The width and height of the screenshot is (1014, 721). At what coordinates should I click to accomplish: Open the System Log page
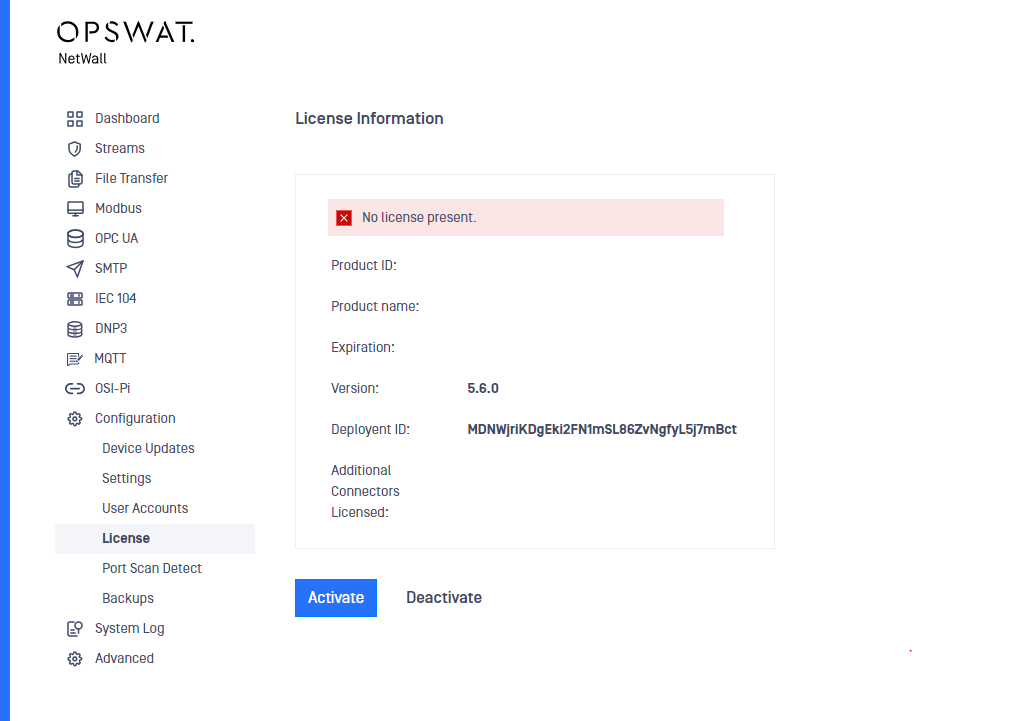tap(129, 629)
